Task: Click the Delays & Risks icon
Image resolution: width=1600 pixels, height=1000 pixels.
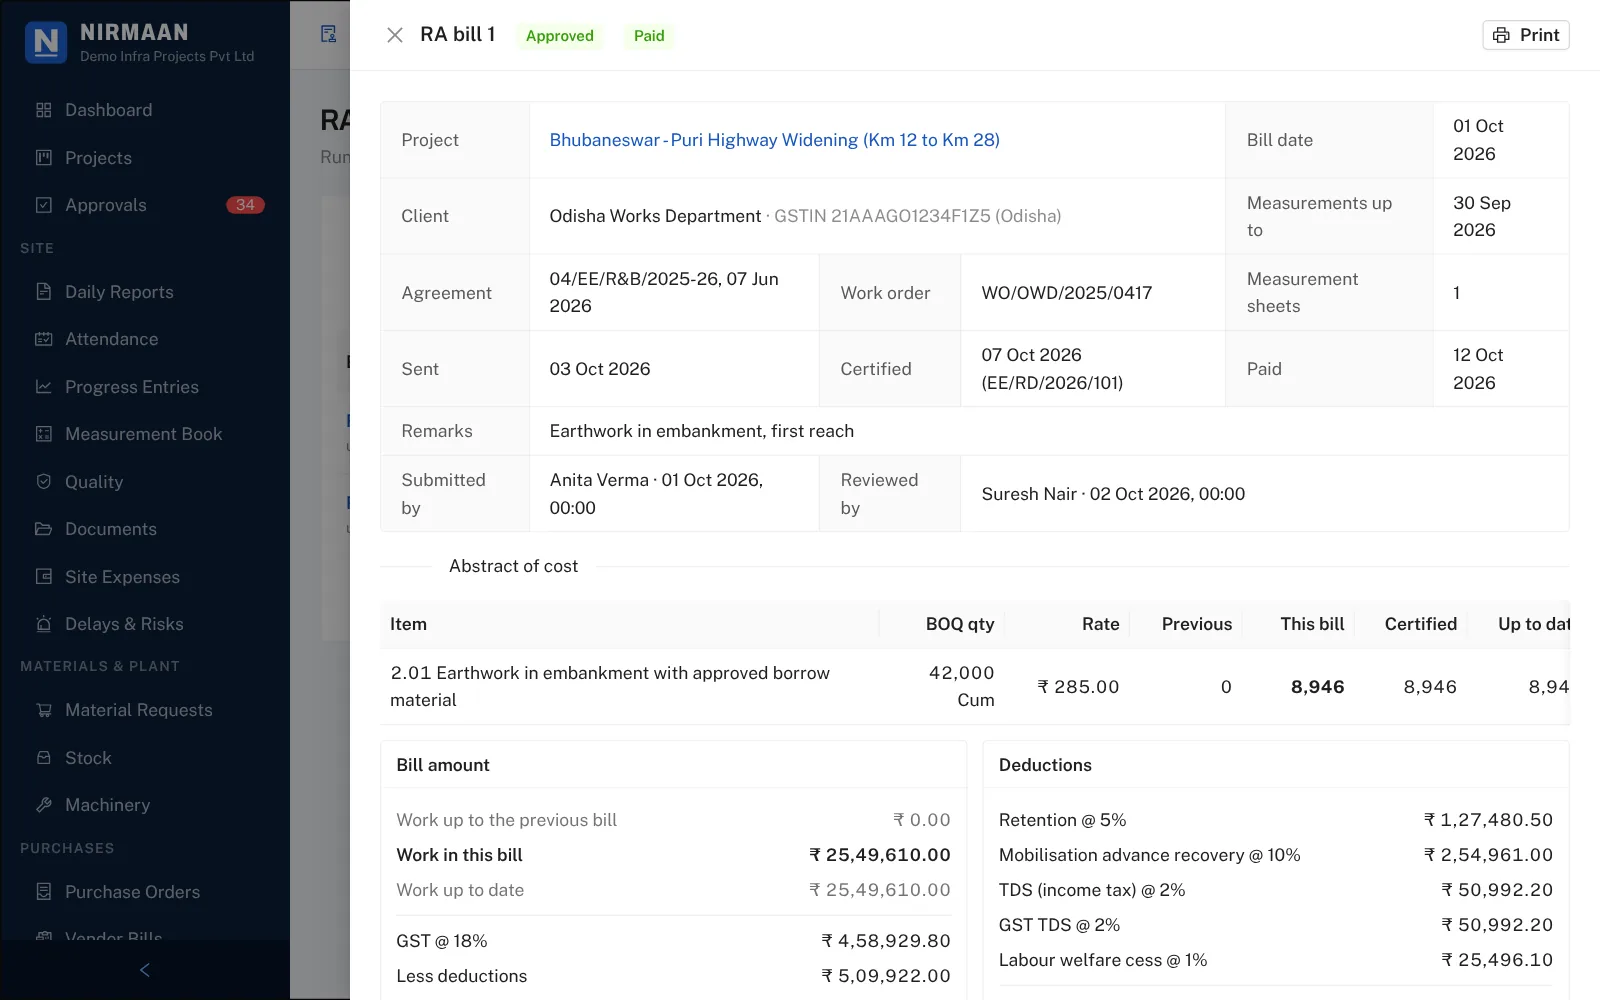Action: click(43, 624)
